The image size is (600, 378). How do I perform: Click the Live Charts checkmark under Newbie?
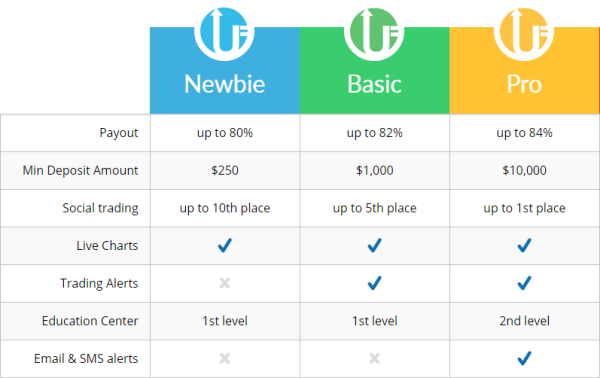click(x=225, y=245)
